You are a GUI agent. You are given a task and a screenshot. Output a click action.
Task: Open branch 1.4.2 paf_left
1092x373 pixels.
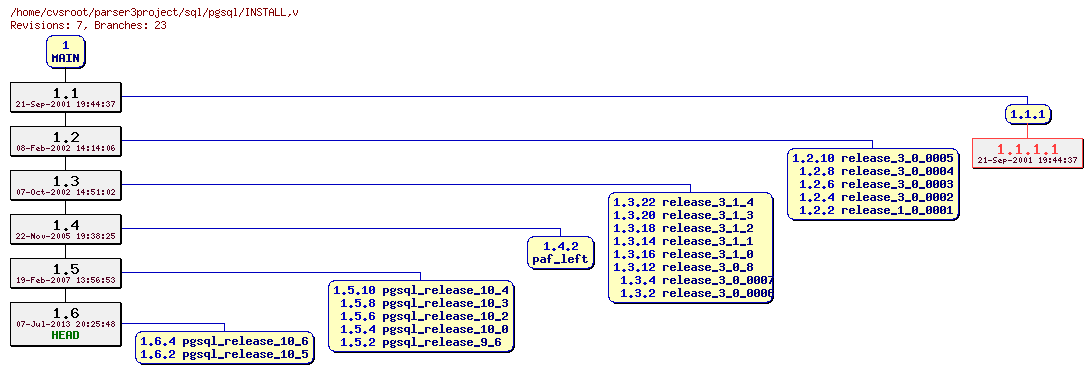tap(561, 253)
